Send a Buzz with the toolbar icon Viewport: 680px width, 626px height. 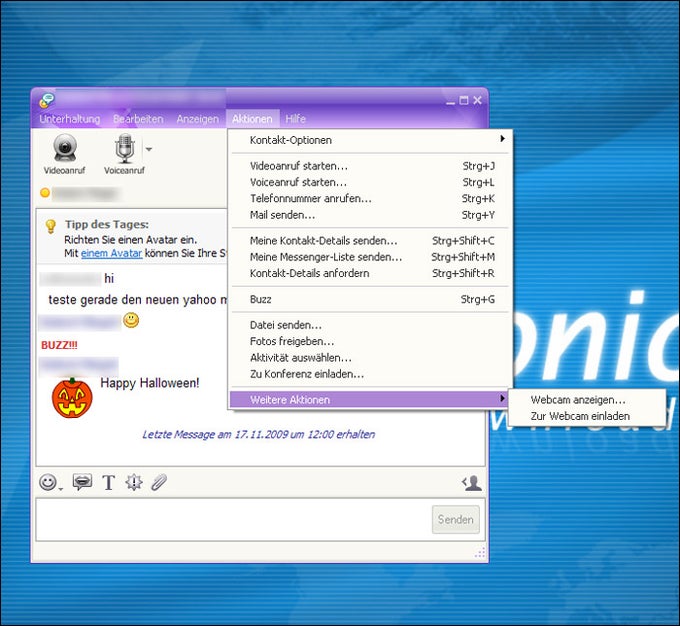[x=134, y=482]
